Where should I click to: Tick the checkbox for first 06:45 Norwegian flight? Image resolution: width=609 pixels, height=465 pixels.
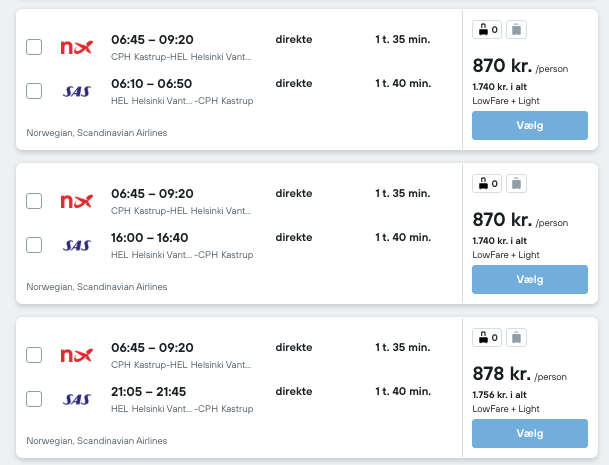[x=34, y=47]
